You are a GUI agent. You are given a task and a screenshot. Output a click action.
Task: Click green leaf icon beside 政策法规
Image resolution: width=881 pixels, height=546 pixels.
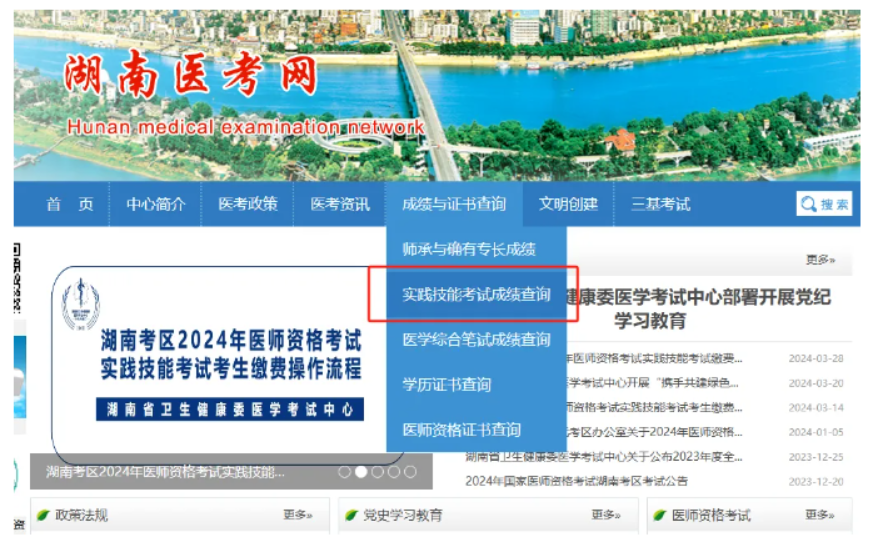43,515
